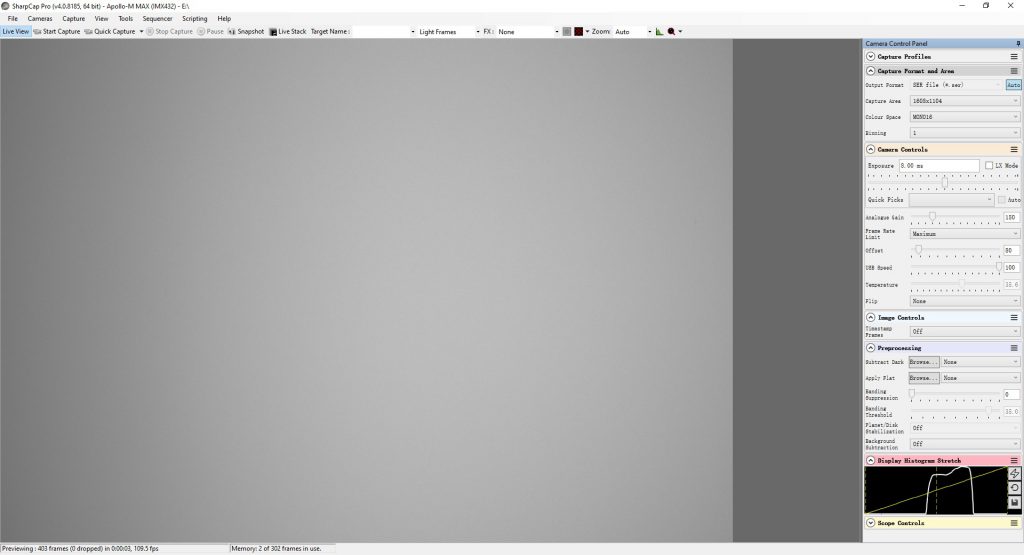
Task: Open the Camera Controls section hamburger menu
Action: click(1014, 150)
